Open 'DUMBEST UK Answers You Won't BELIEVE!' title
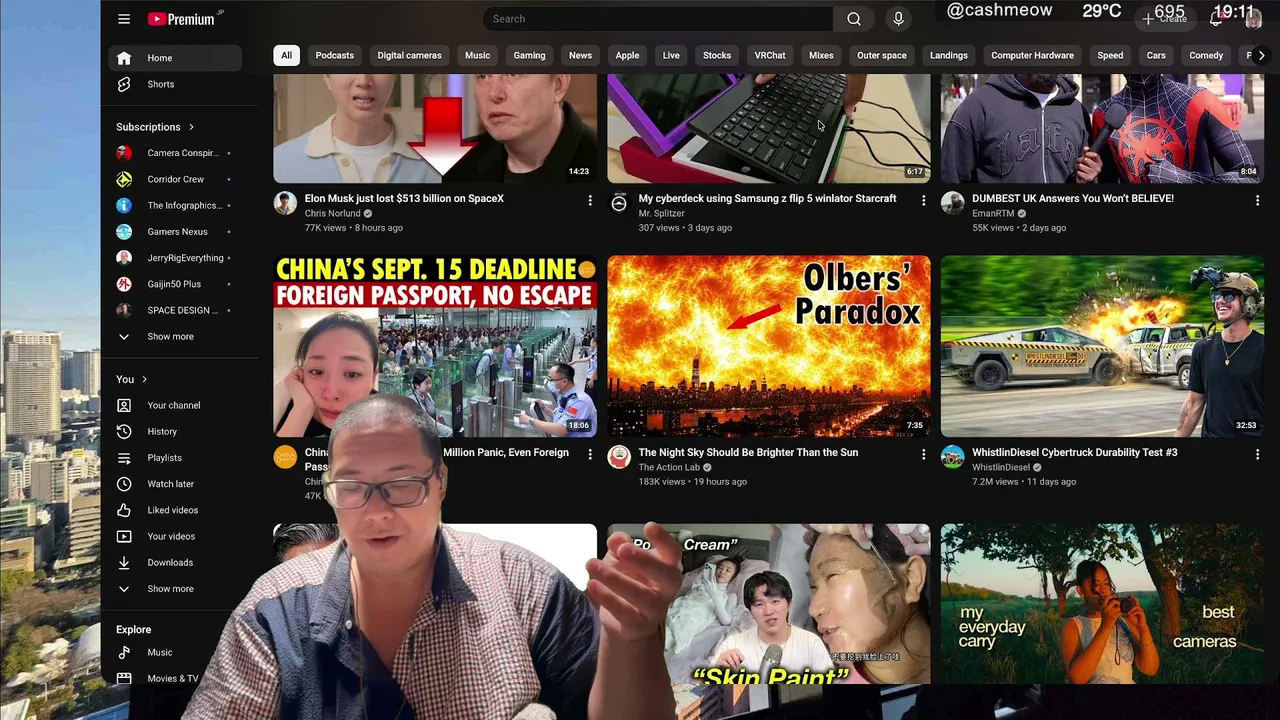1280x720 pixels. pyautogui.click(x=1073, y=199)
